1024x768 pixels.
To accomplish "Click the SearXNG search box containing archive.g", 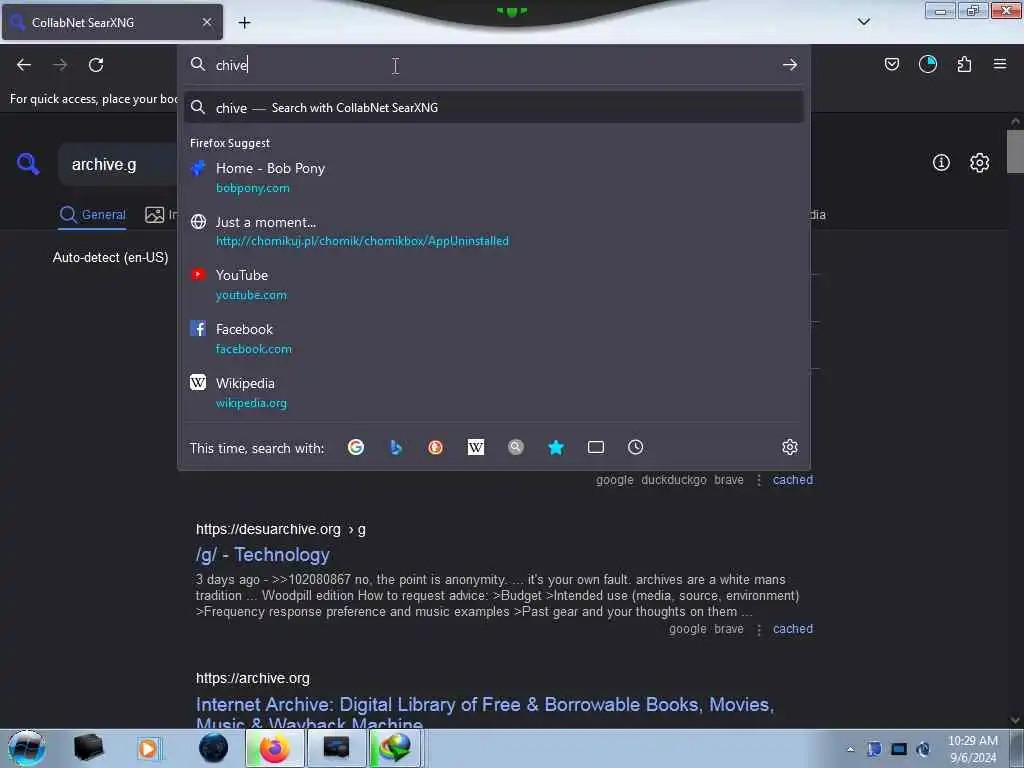I will 118,165.
